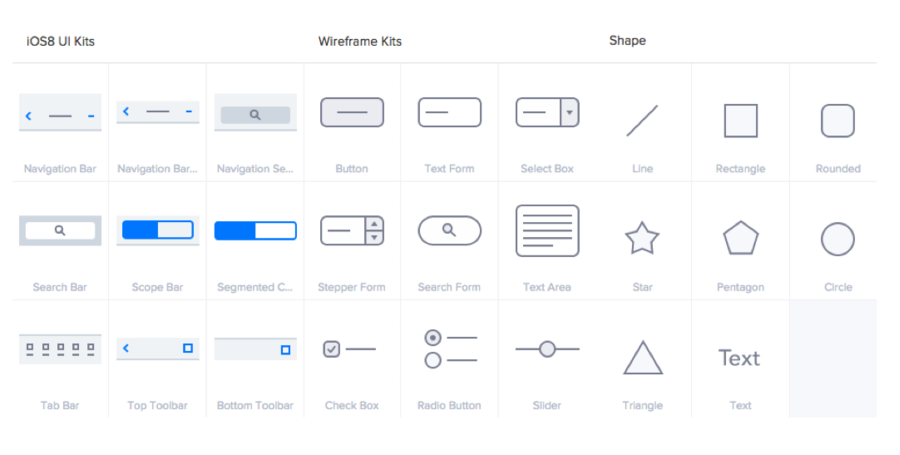Insert the Text element
This screenshot has width=900, height=455.
(x=740, y=359)
